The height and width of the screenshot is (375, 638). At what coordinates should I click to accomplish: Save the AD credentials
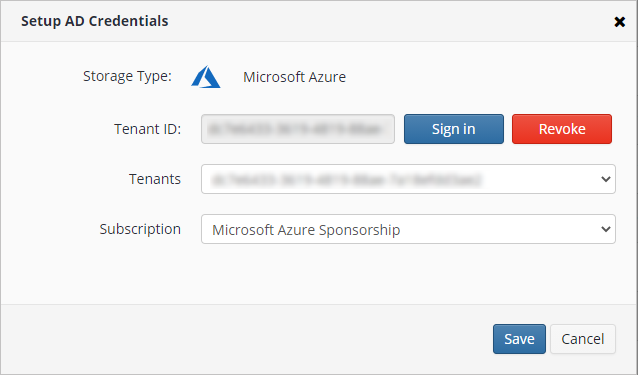(x=519, y=339)
